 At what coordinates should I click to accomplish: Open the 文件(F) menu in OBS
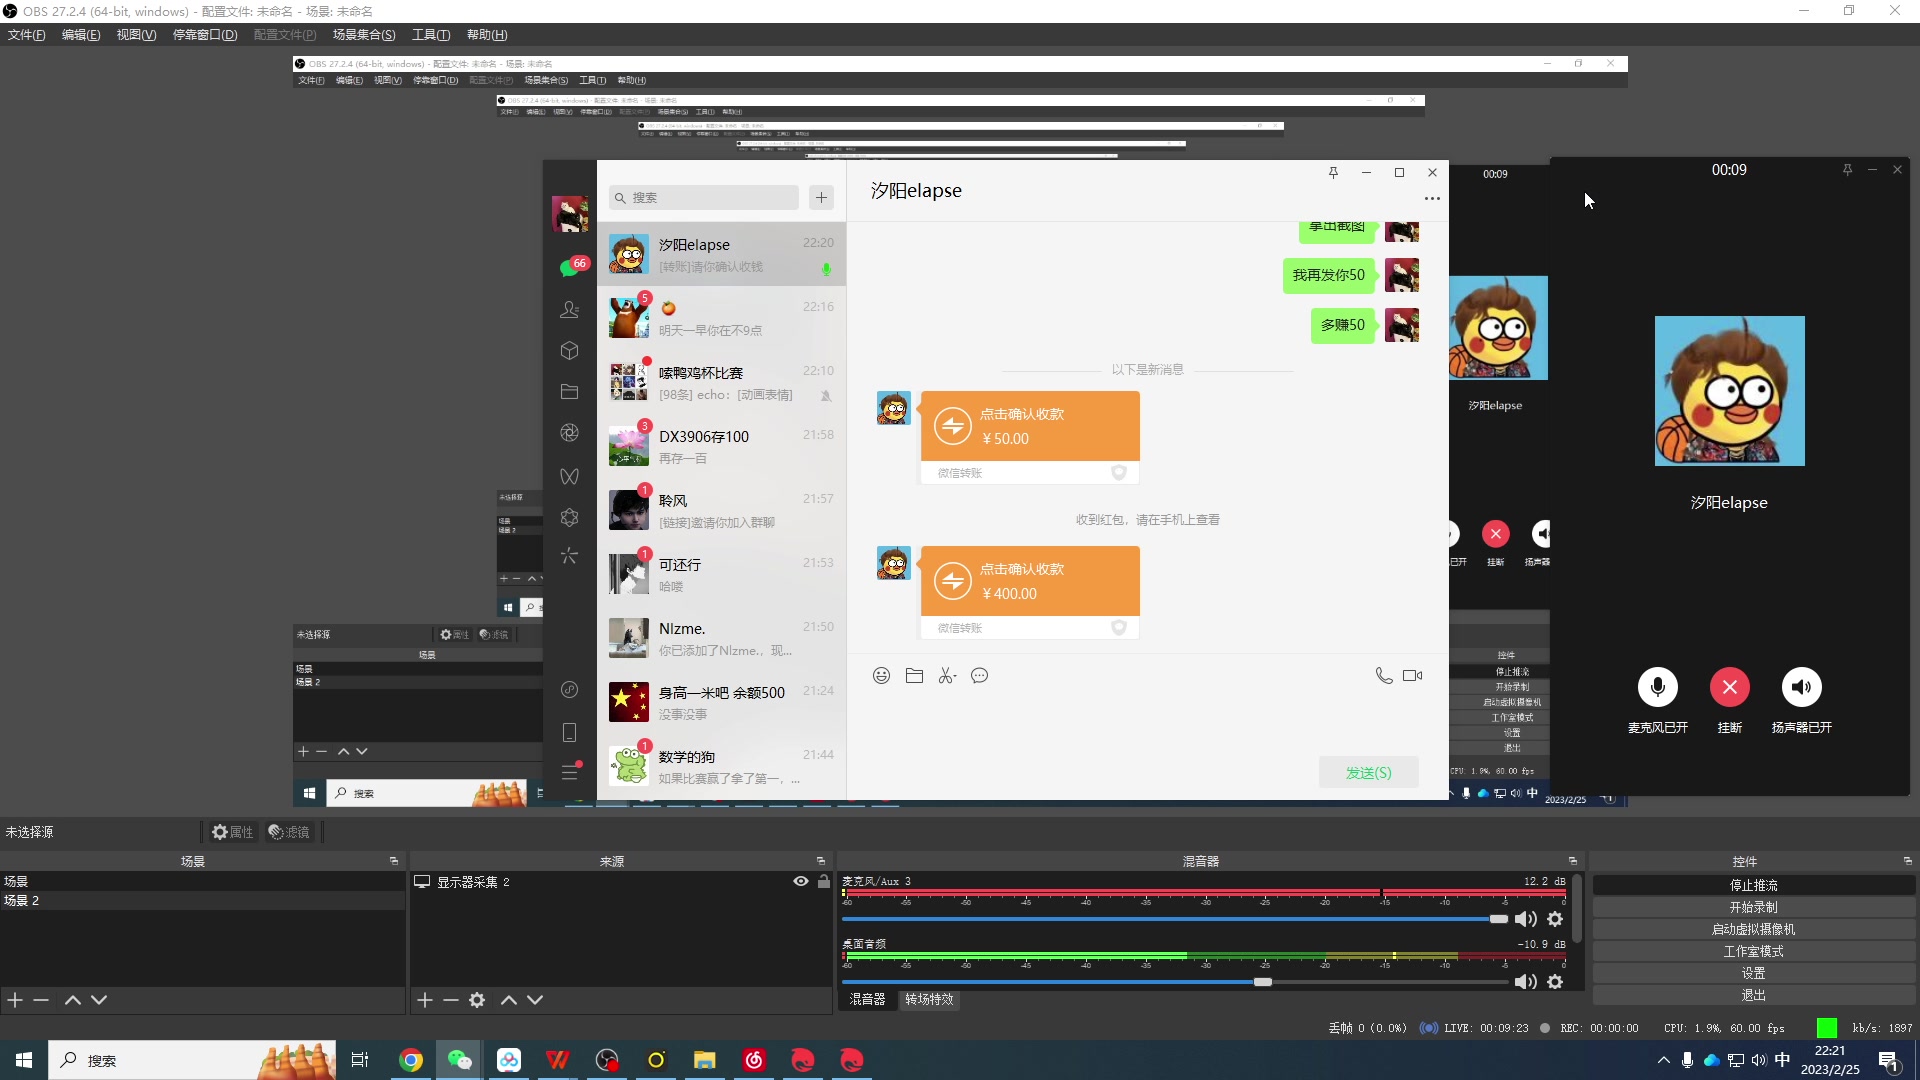point(27,35)
